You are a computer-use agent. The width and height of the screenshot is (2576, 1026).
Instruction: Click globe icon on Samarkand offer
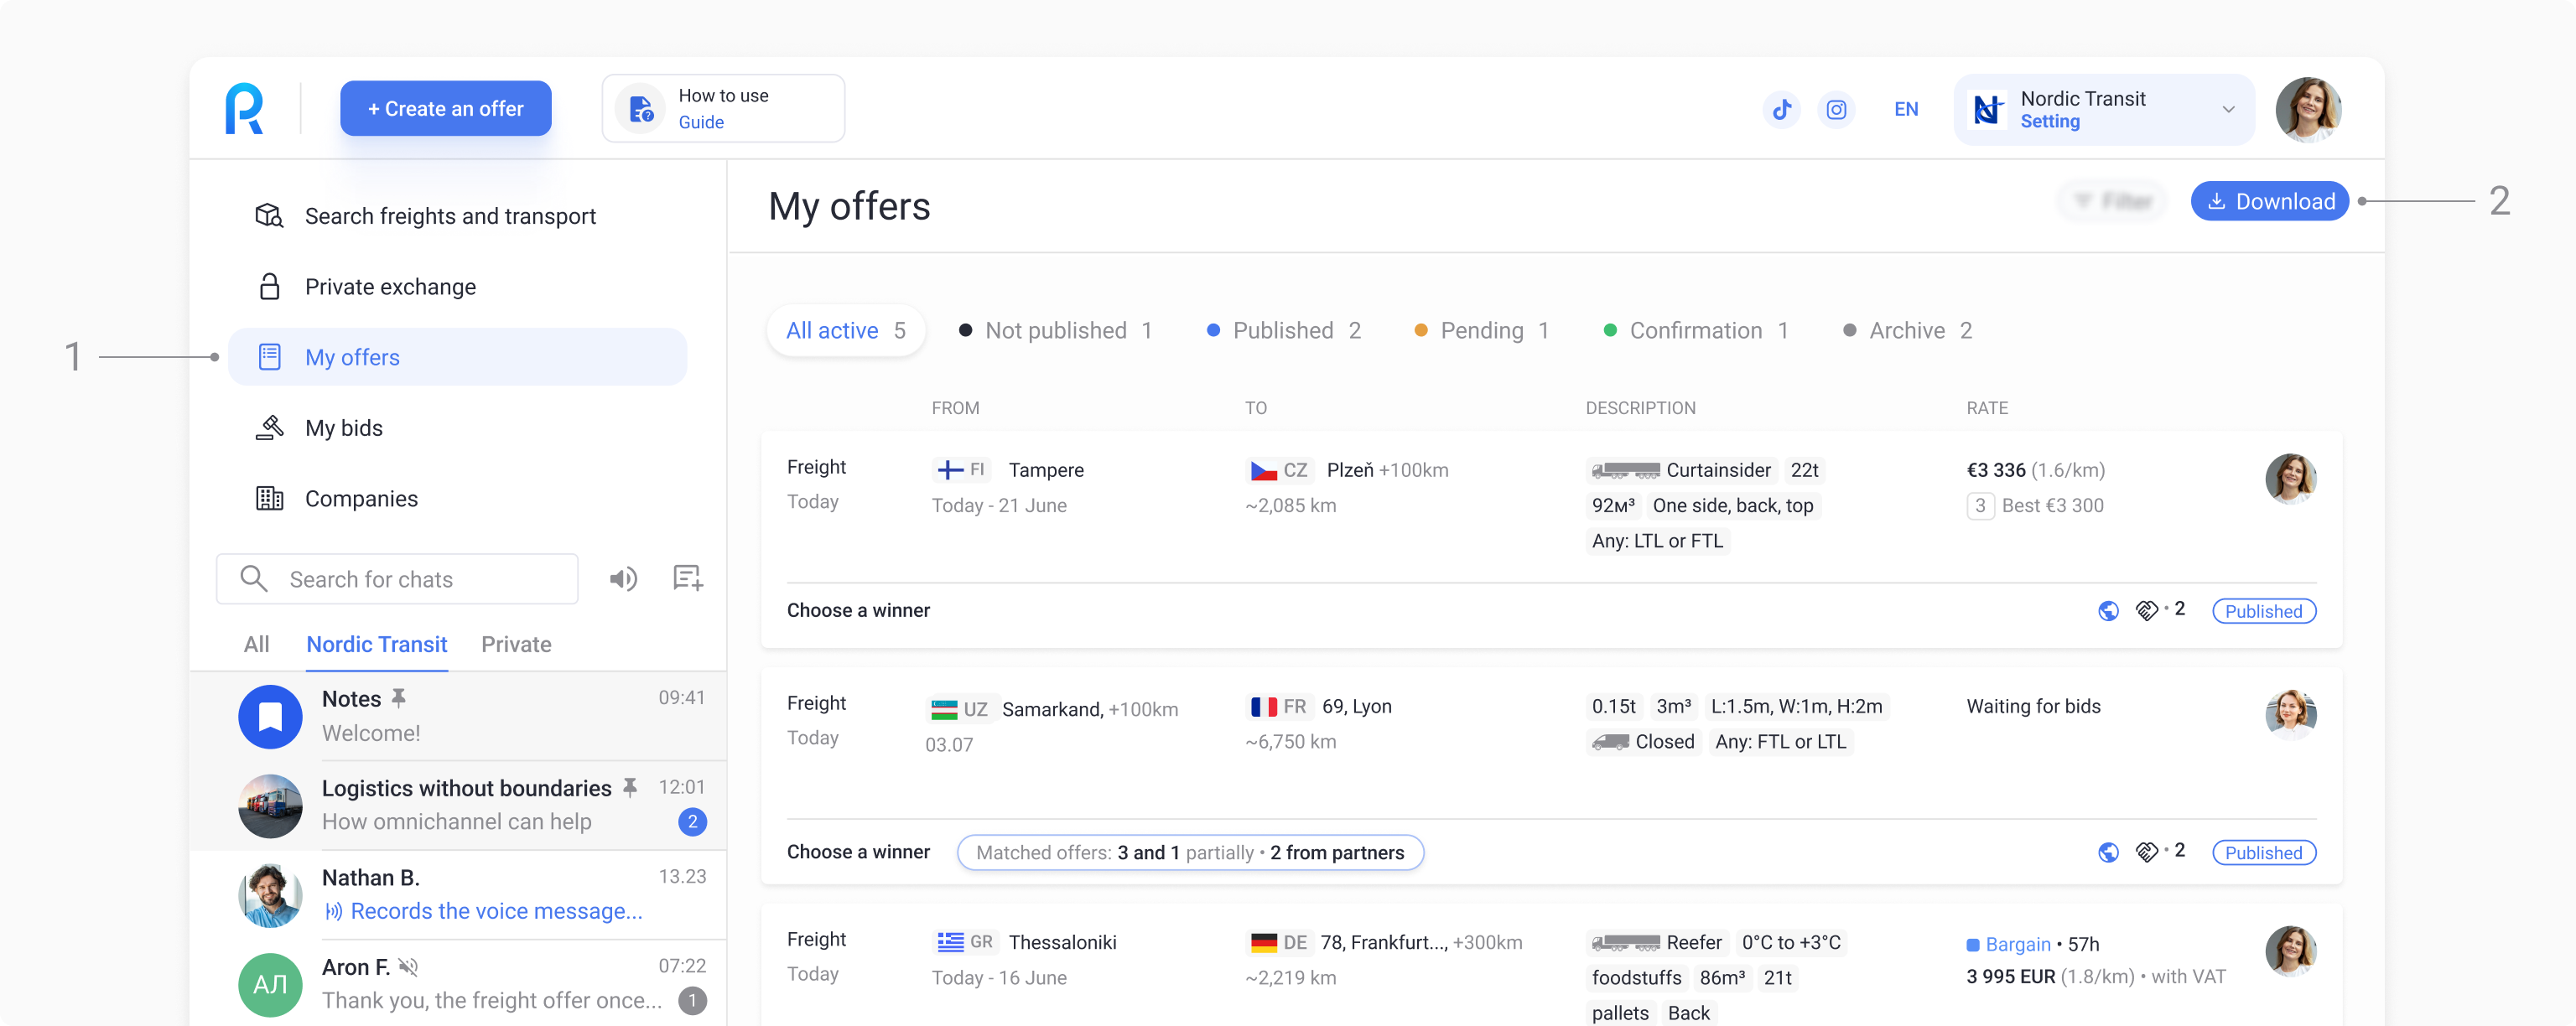coord(2107,852)
